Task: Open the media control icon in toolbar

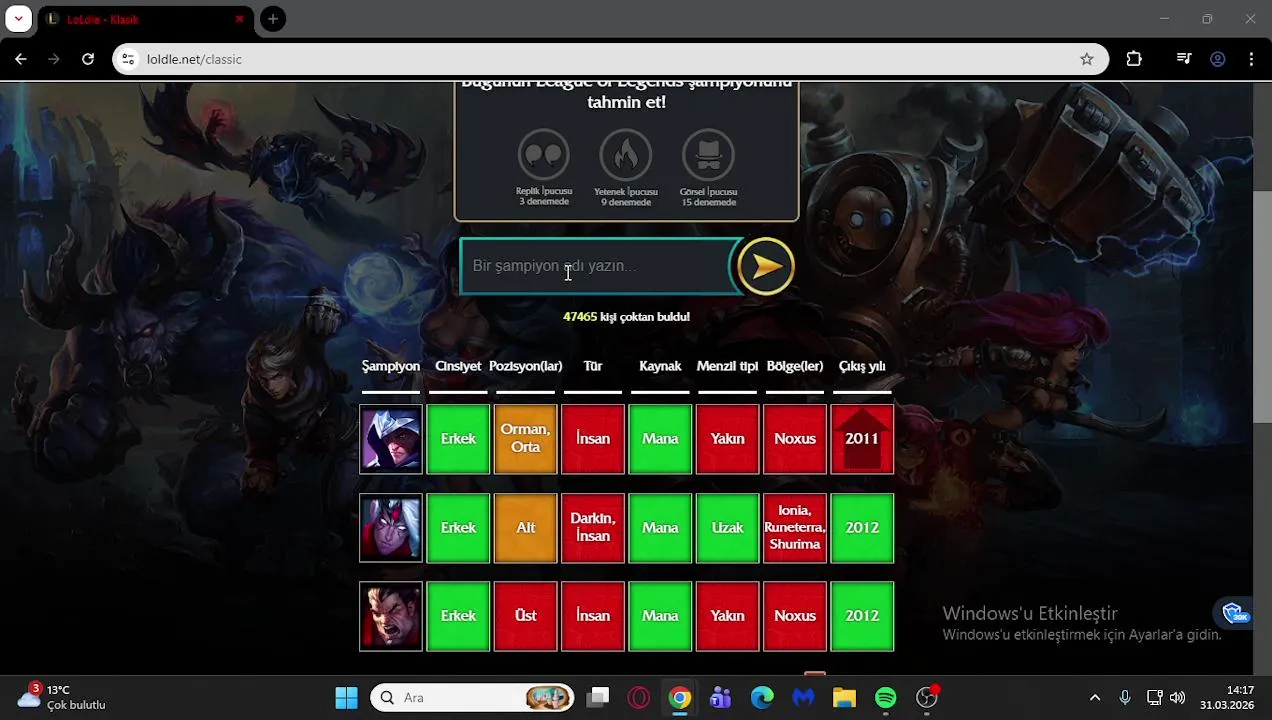Action: point(1184,59)
